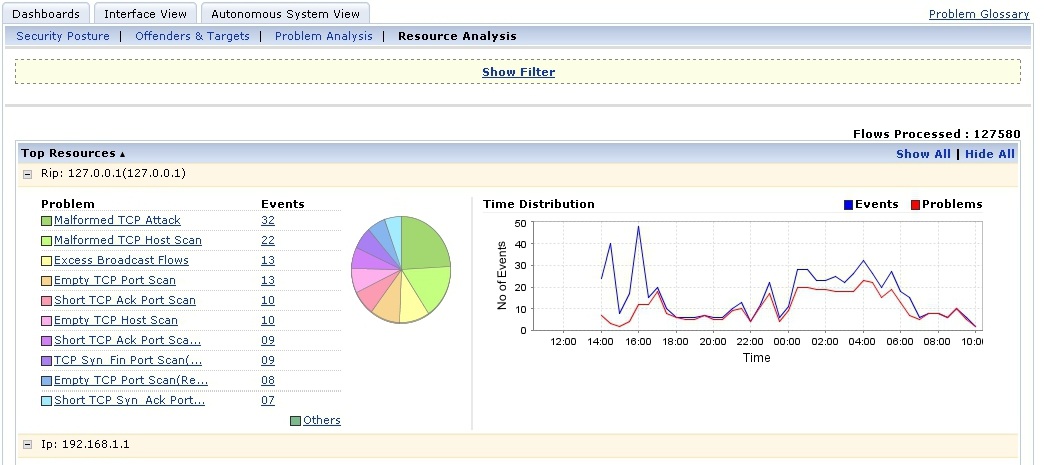Image resolution: width=1044 pixels, height=465 pixels.
Task: Click the red Problems legend icon
Action: pos(915,205)
